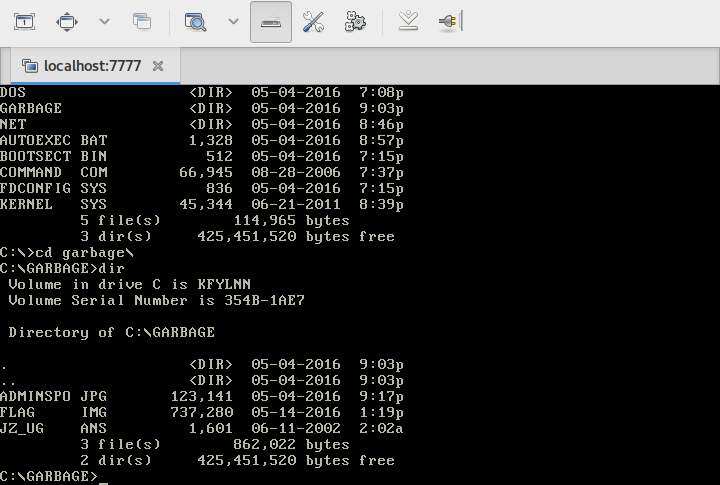
Task: Click the 06-11-2002 date value
Action: 296,429
